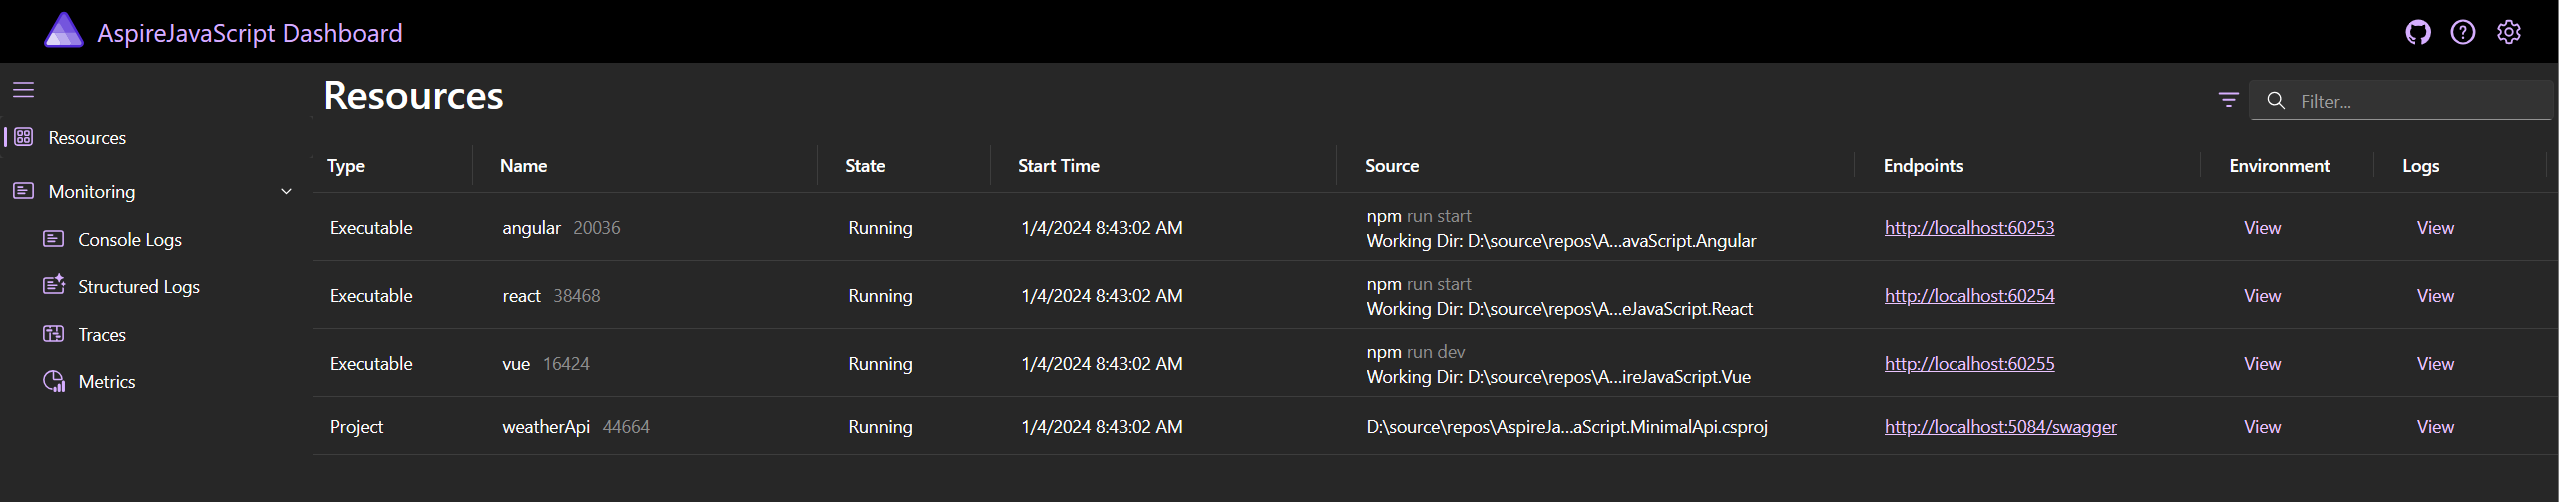Click the resource type filter icon
The image size is (2559, 502).
2228,100
